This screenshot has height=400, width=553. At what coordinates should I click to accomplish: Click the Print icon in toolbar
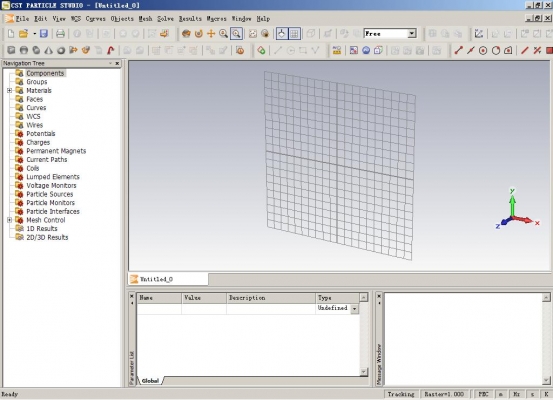[60, 34]
